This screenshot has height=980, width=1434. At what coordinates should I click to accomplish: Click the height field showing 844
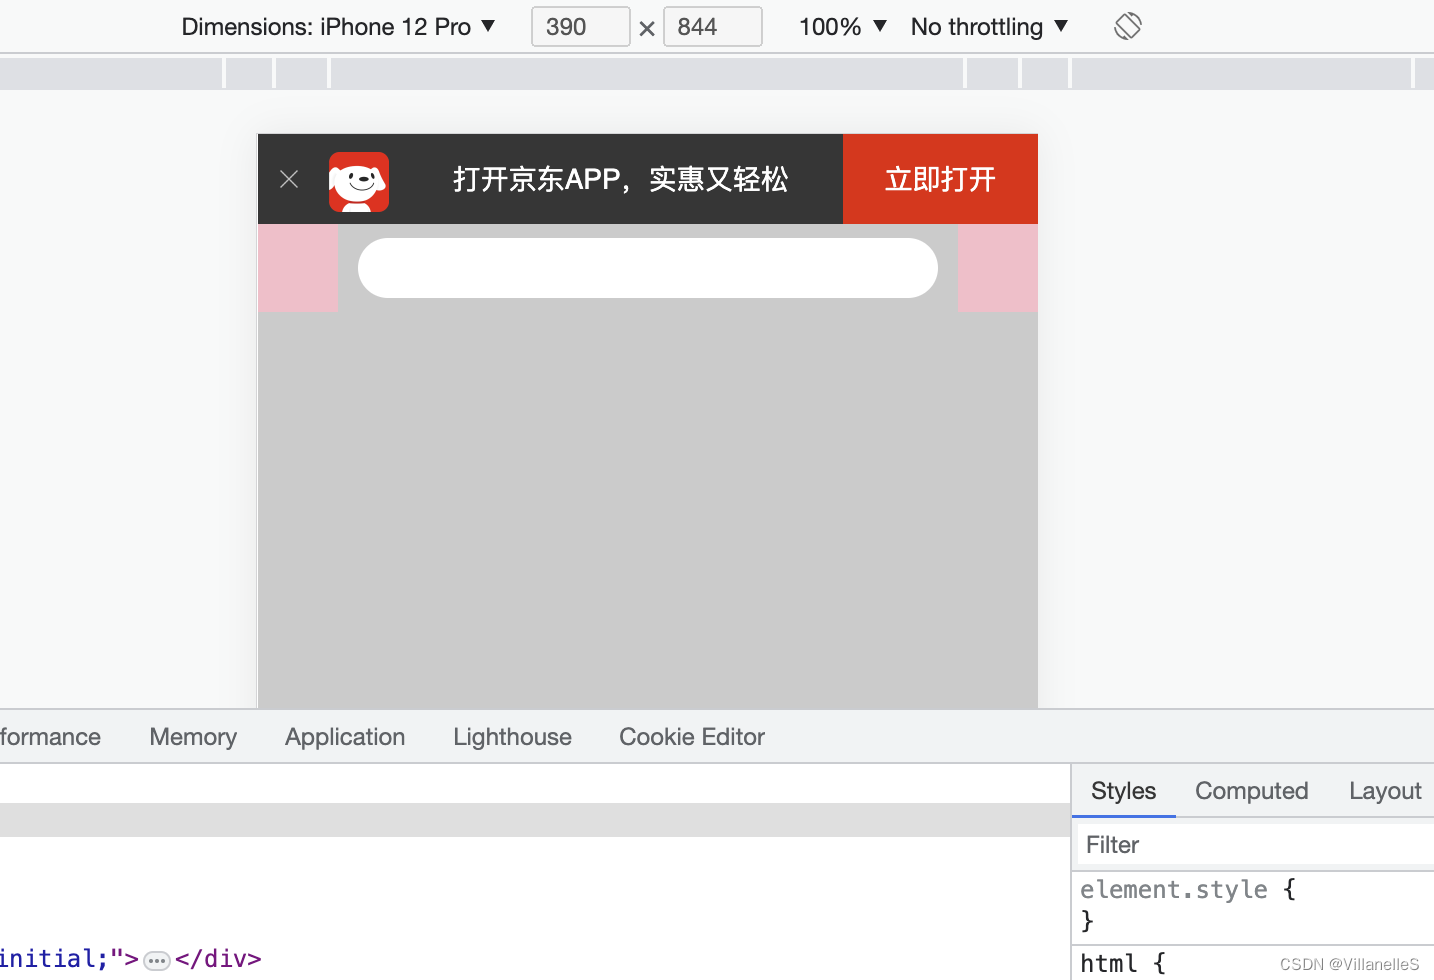[x=712, y=27]
